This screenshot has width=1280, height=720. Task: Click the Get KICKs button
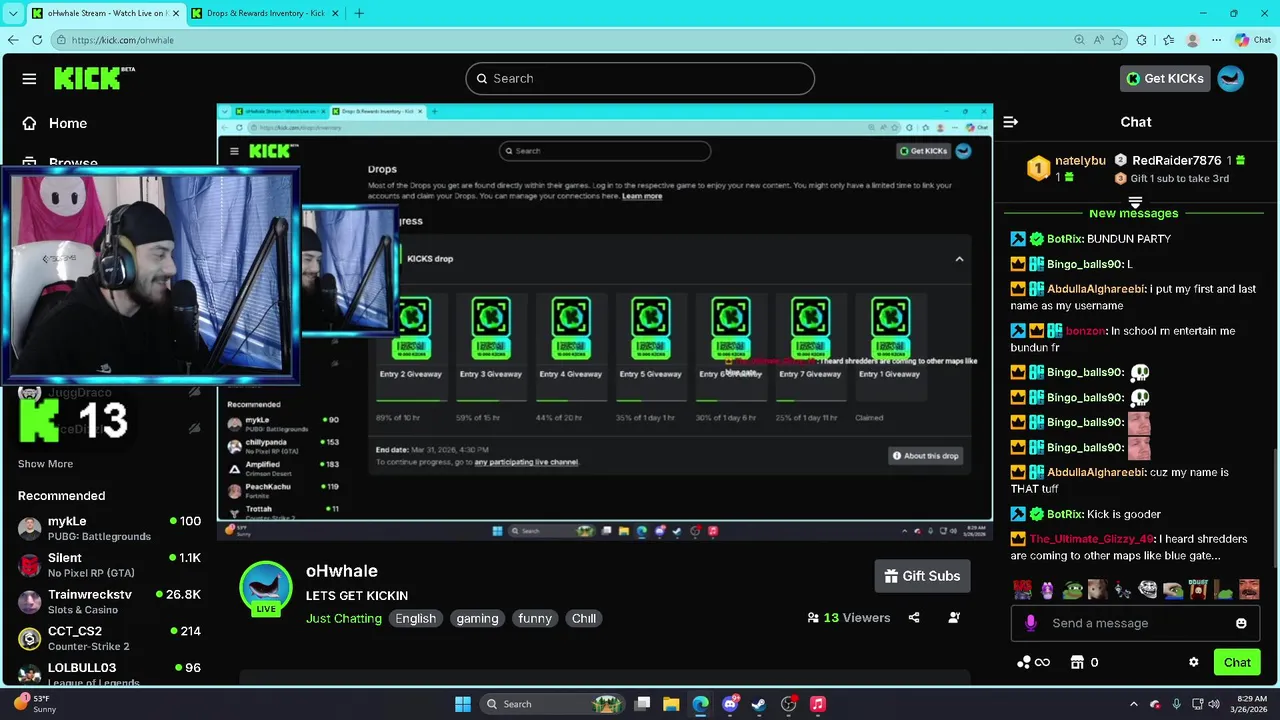1165,78
